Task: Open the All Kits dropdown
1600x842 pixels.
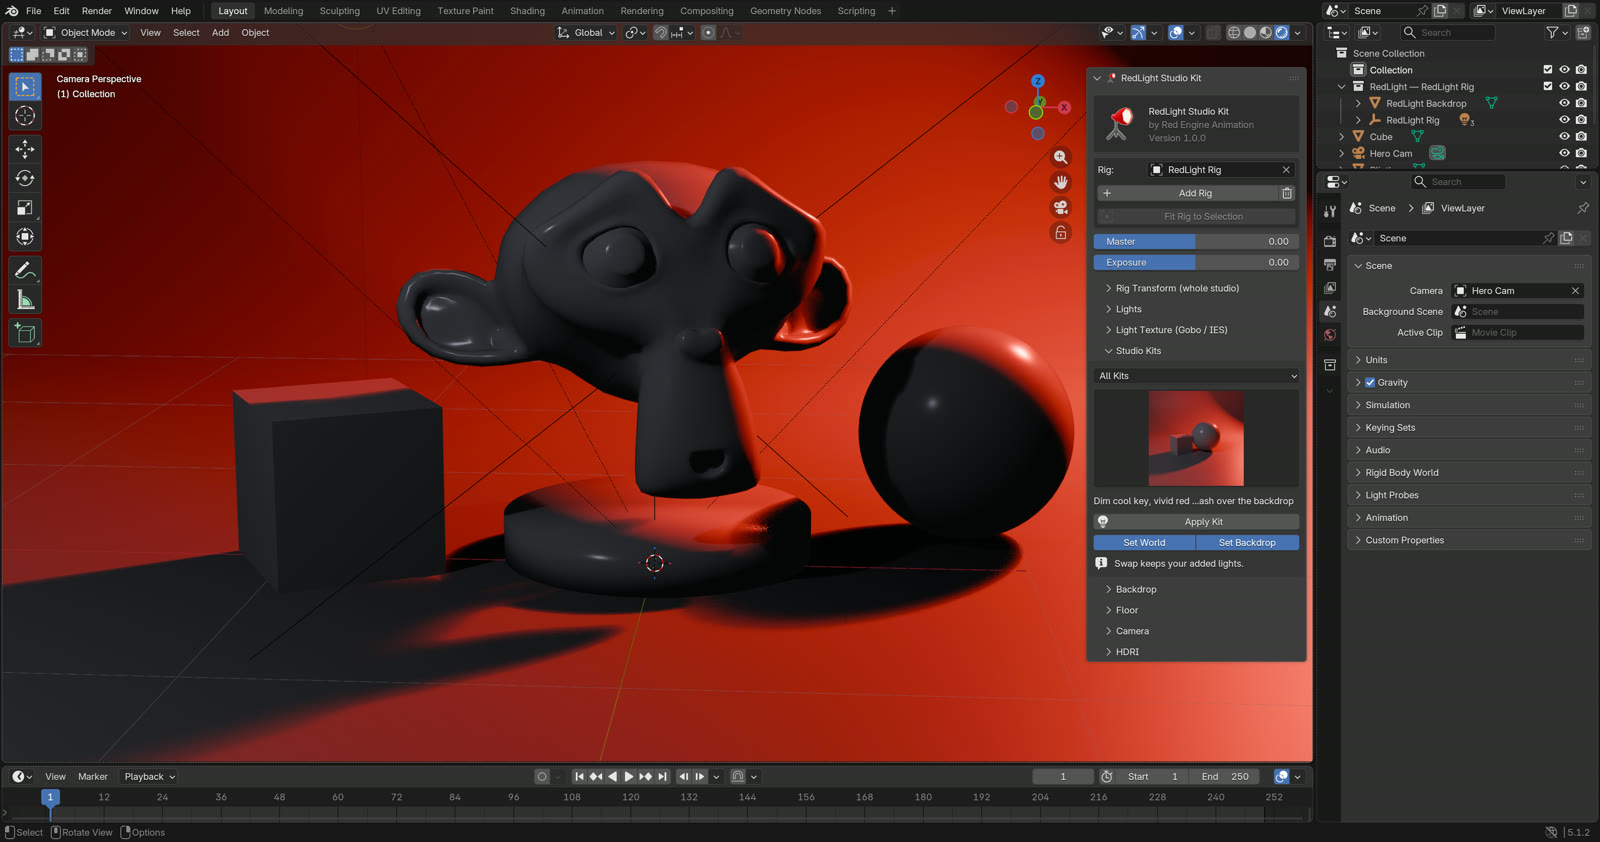Action: pyautogui.click(x=1197, y=376)
